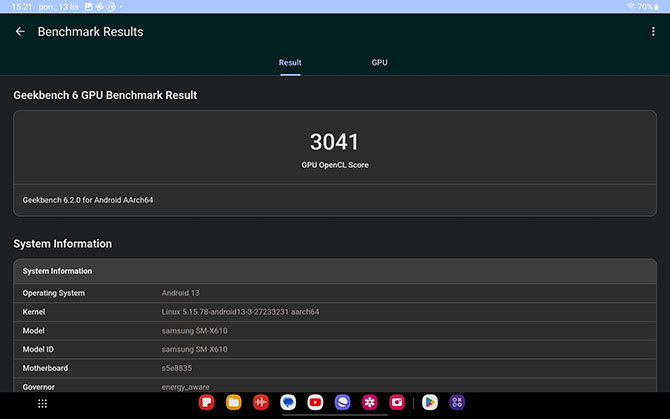Launch YouTube from the taskbar
670x419 pixels.
click(x=315, y=402)
